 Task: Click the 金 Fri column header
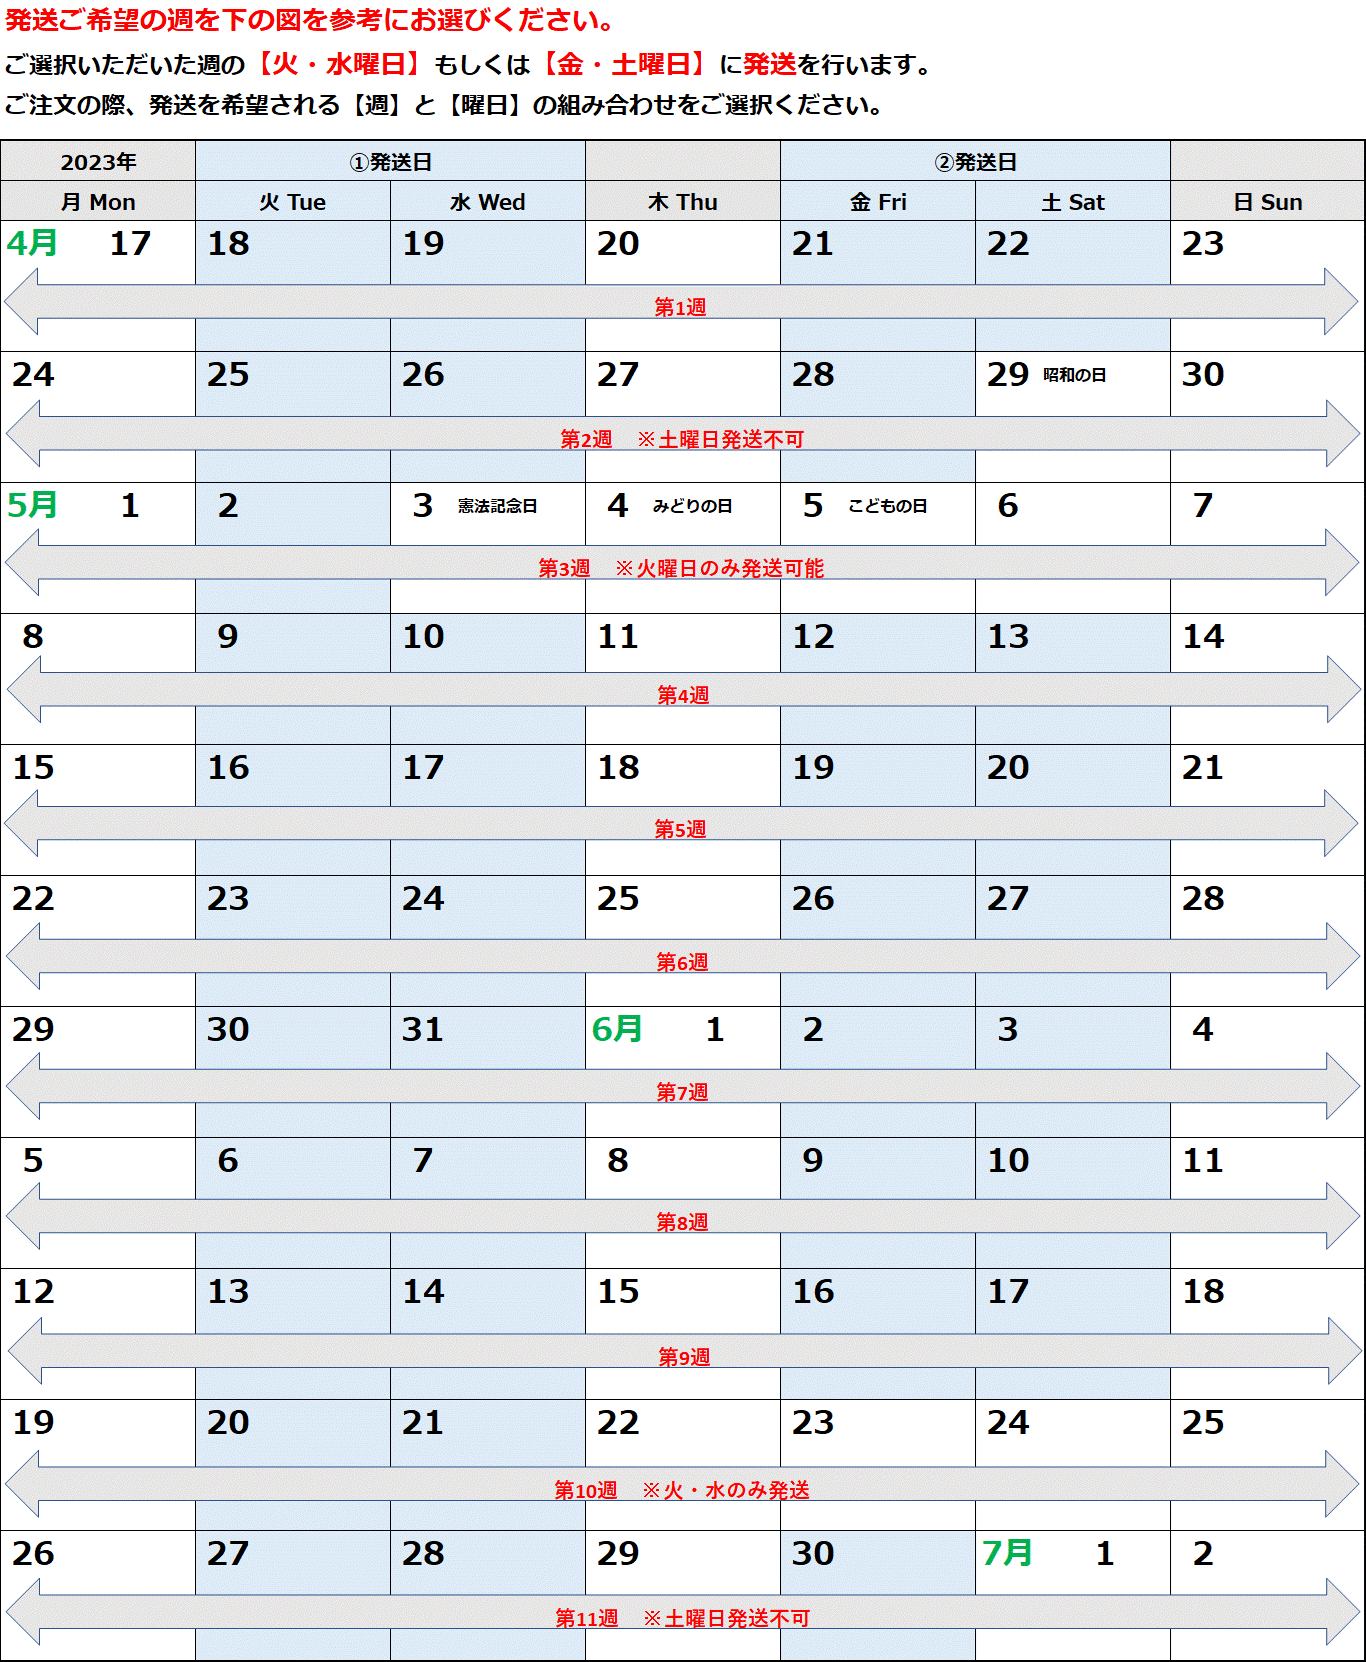coord(878,201)
